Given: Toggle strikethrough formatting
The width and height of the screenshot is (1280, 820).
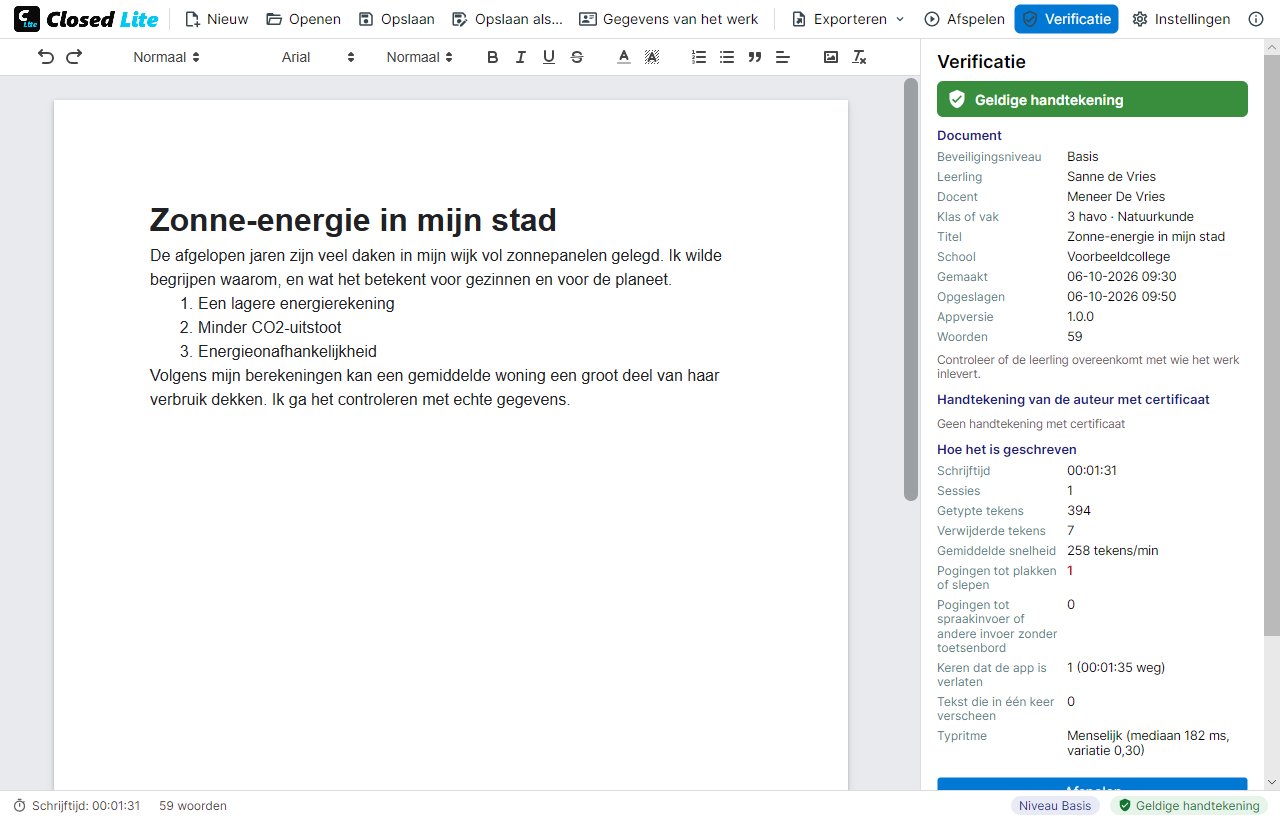Looking at the screenshot, I should click(577, 57).
